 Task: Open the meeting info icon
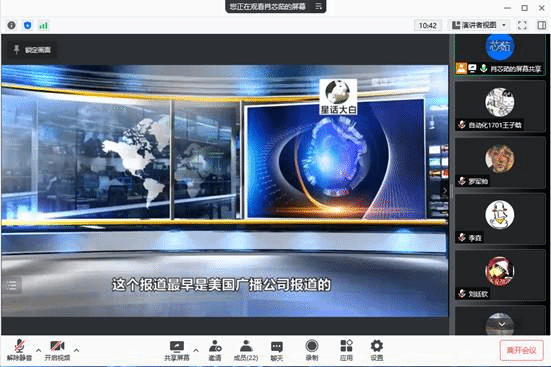point(12,25)
